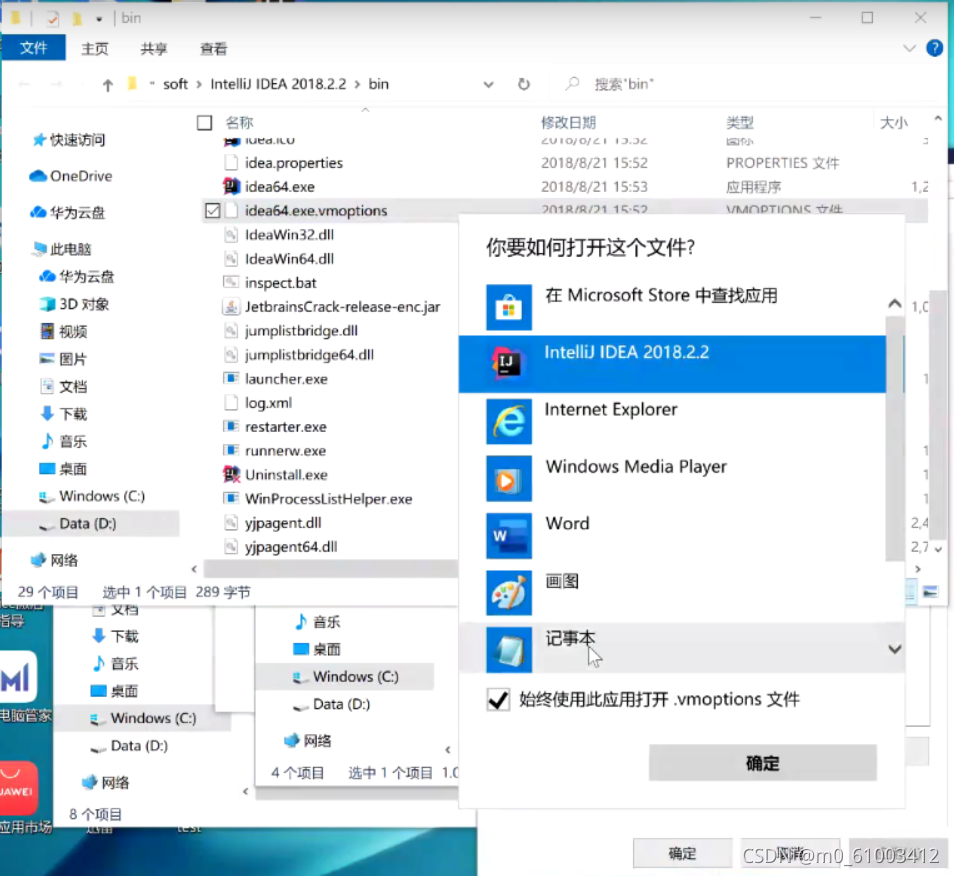
Task: Click the 音乐 note icon in bin window
Action: [47, 441]
